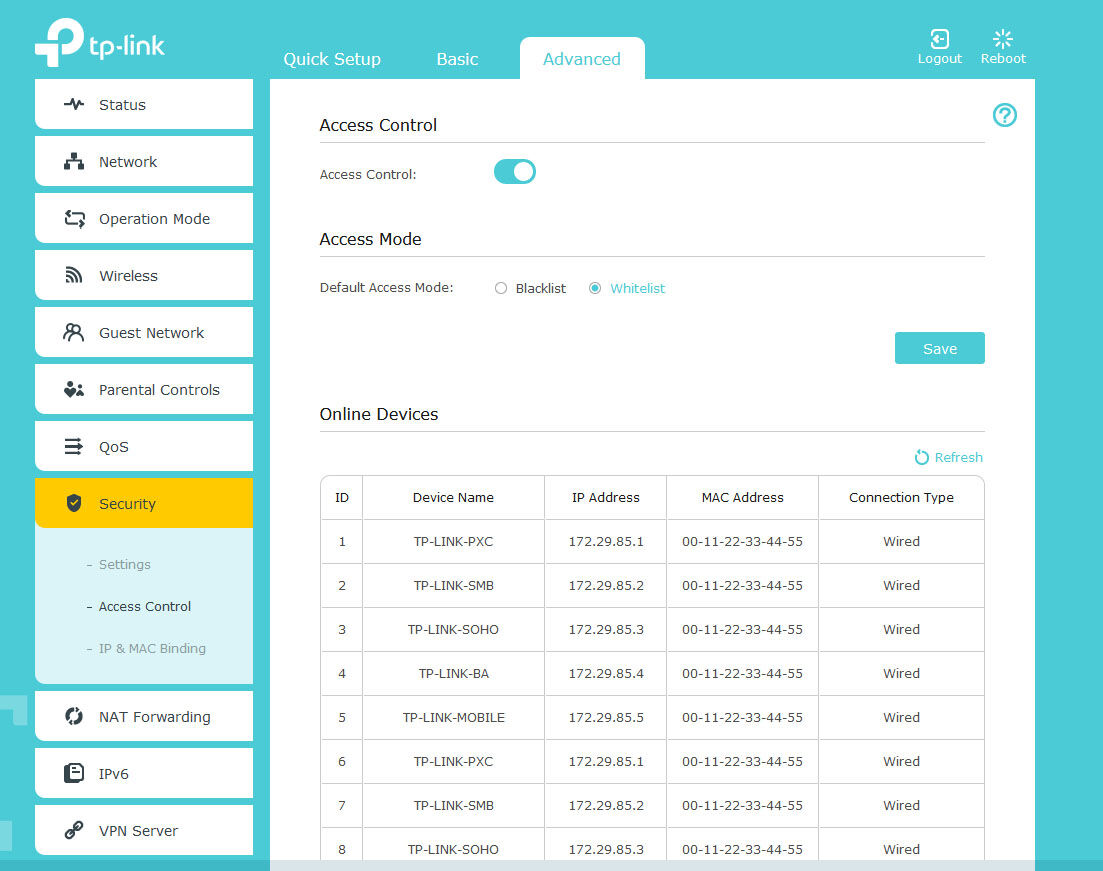Select row 7 device TP-LINK-SMB
This screenshot has width=1103, height=871.
453,806
